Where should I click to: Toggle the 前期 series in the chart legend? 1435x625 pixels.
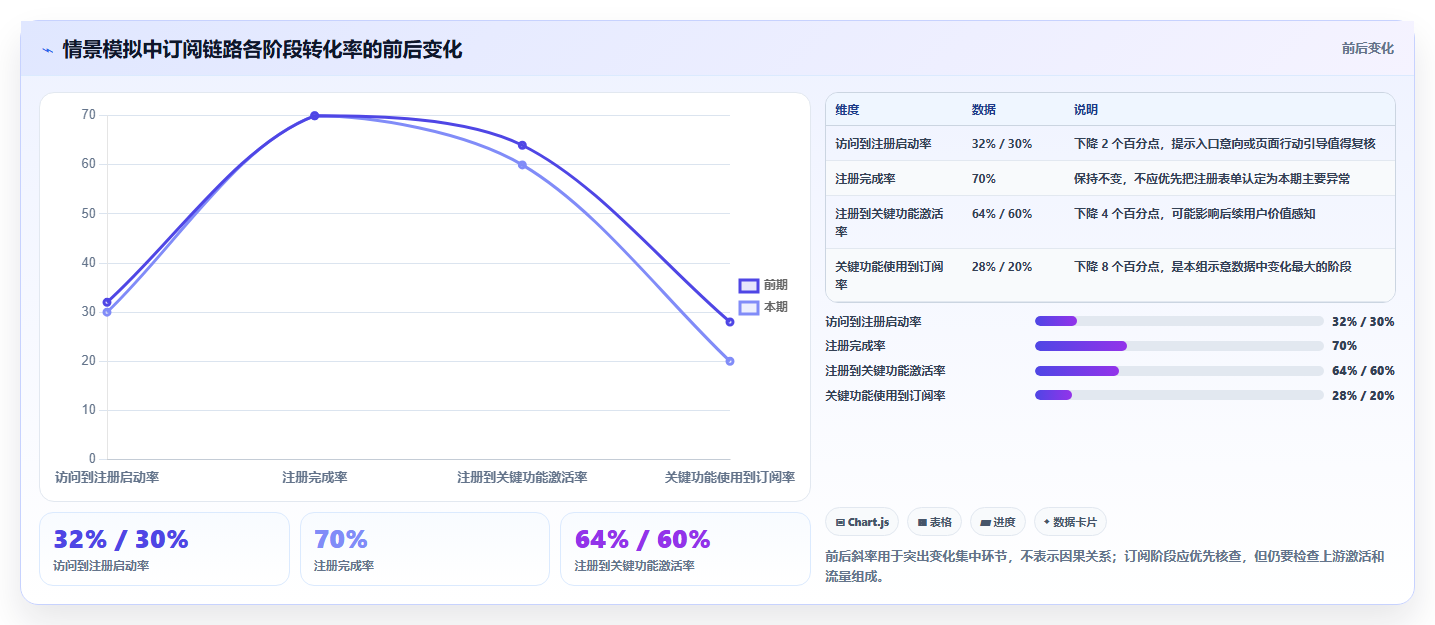(763, 285)
